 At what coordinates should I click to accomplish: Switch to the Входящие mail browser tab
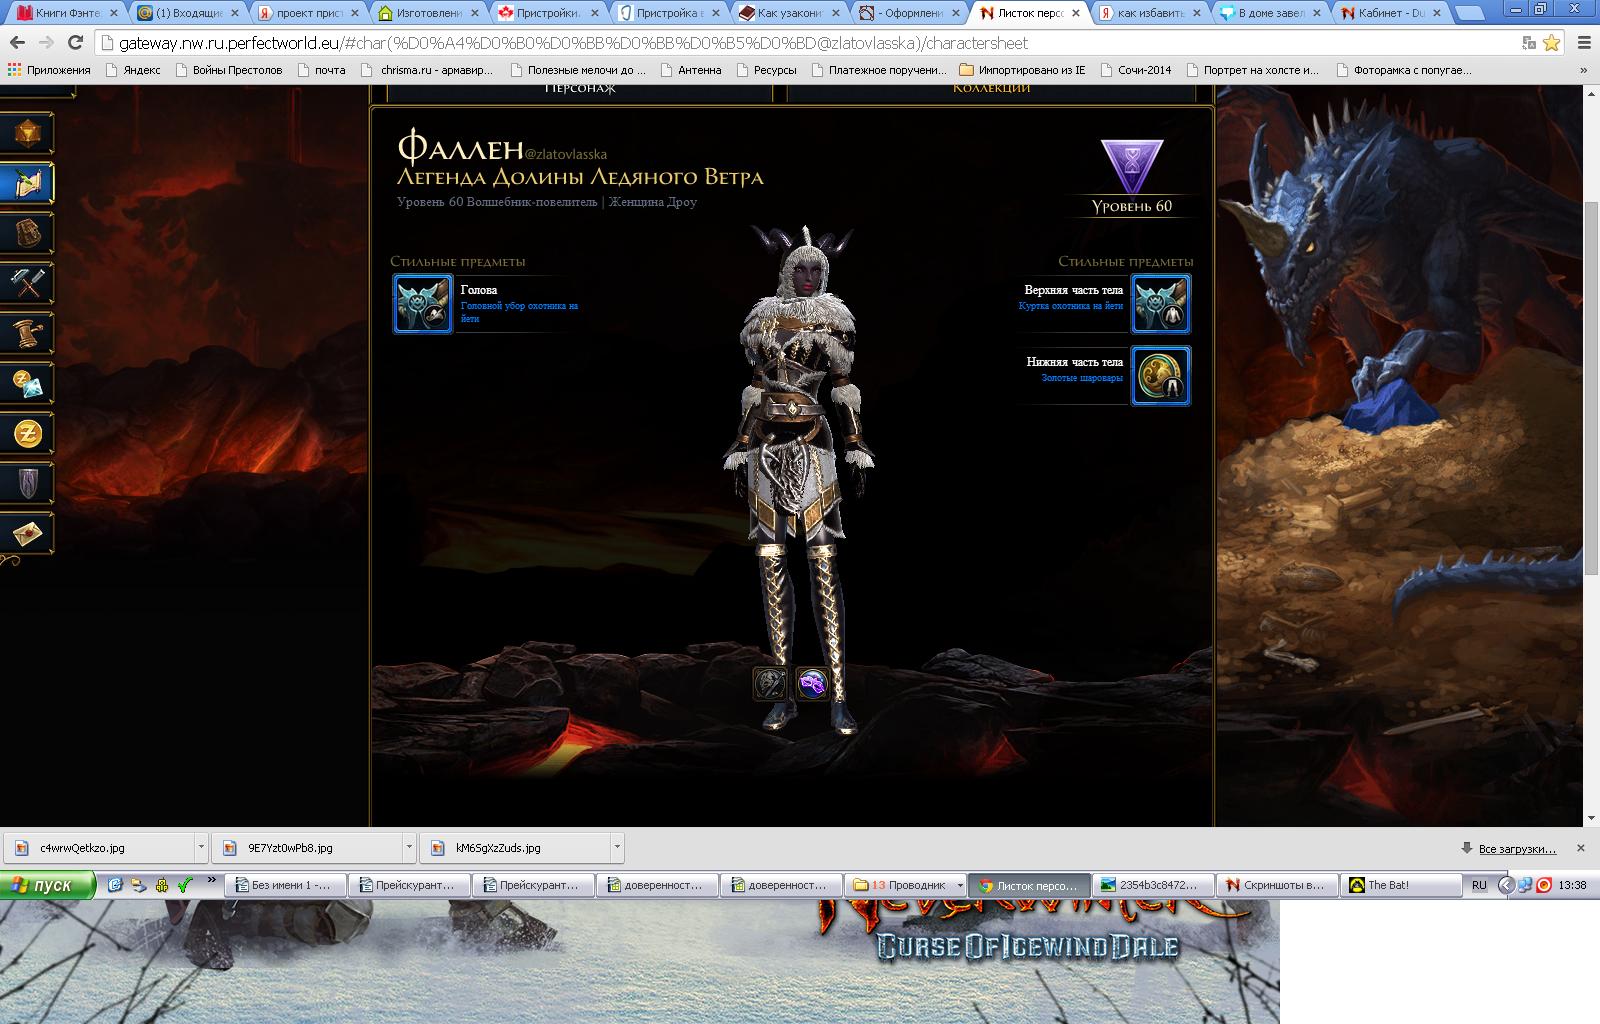(x=187, y=14)
